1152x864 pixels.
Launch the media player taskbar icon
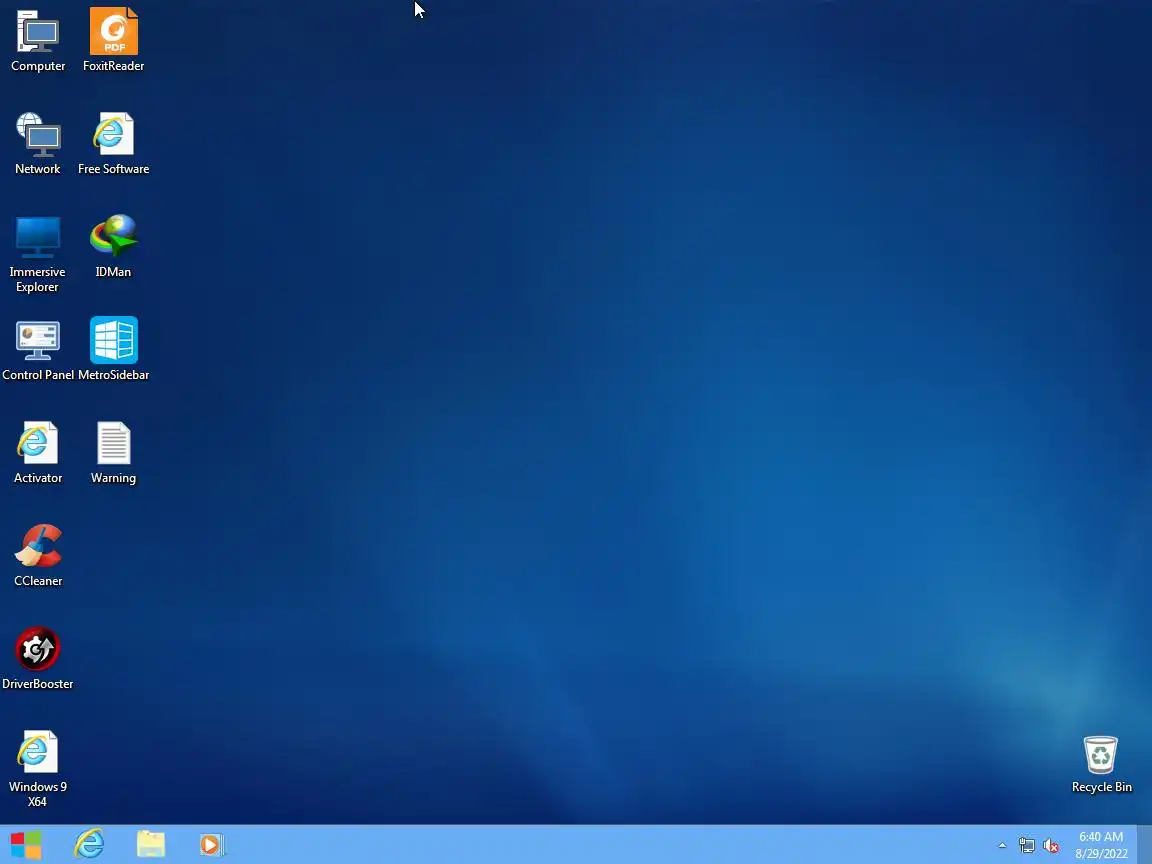point(212,844)
